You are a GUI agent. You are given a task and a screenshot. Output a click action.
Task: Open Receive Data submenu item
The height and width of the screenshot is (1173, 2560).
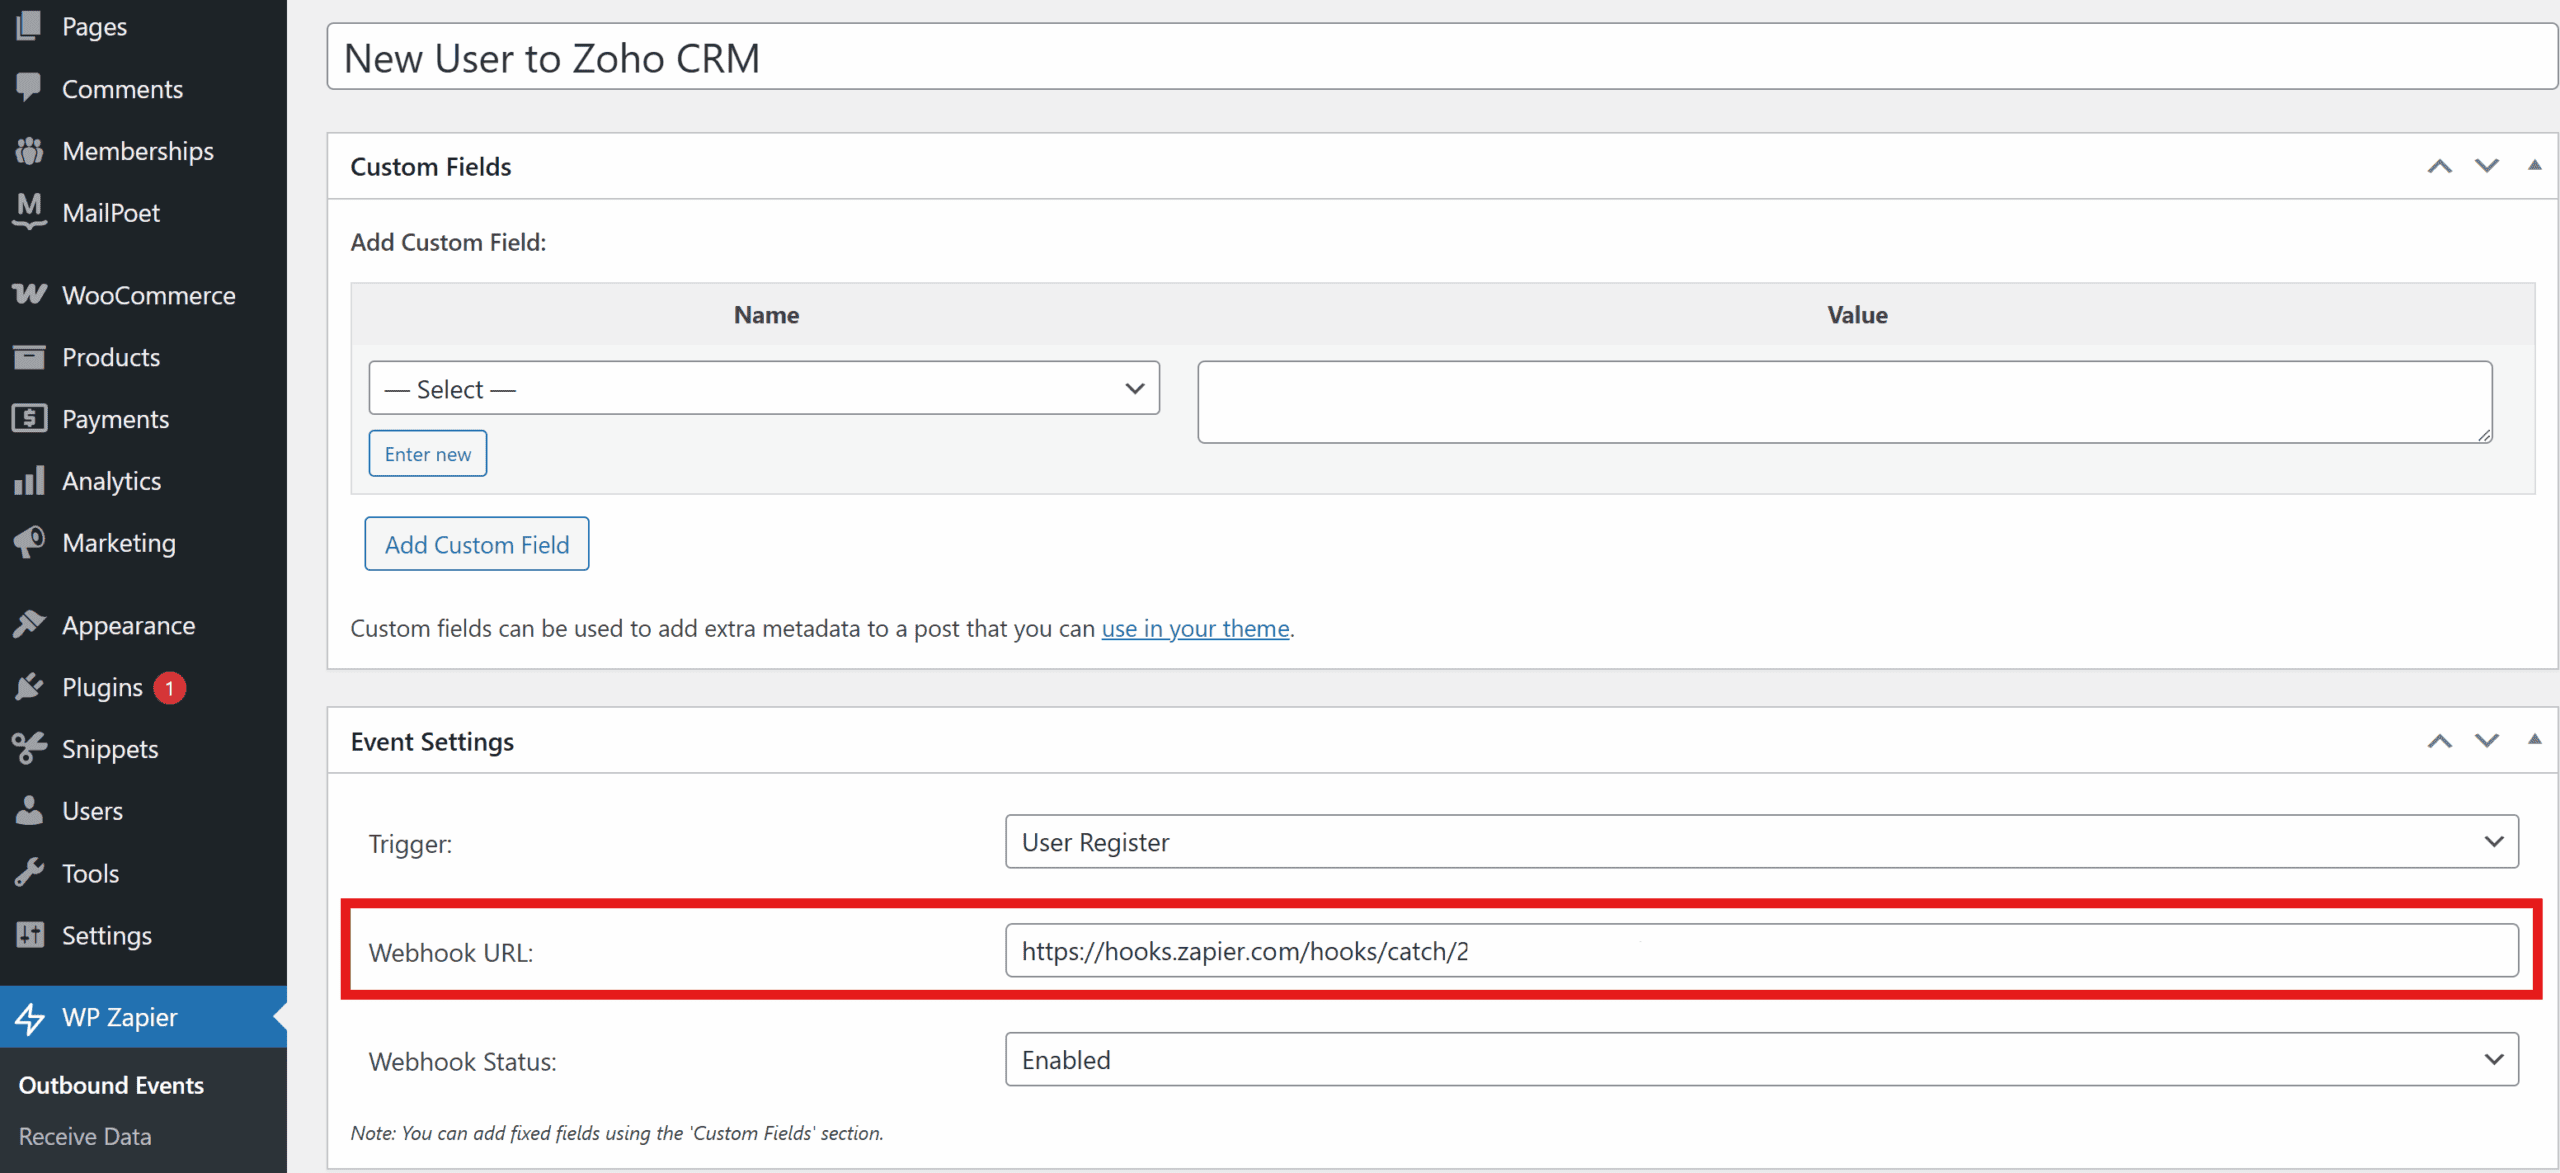[85, 1137]
